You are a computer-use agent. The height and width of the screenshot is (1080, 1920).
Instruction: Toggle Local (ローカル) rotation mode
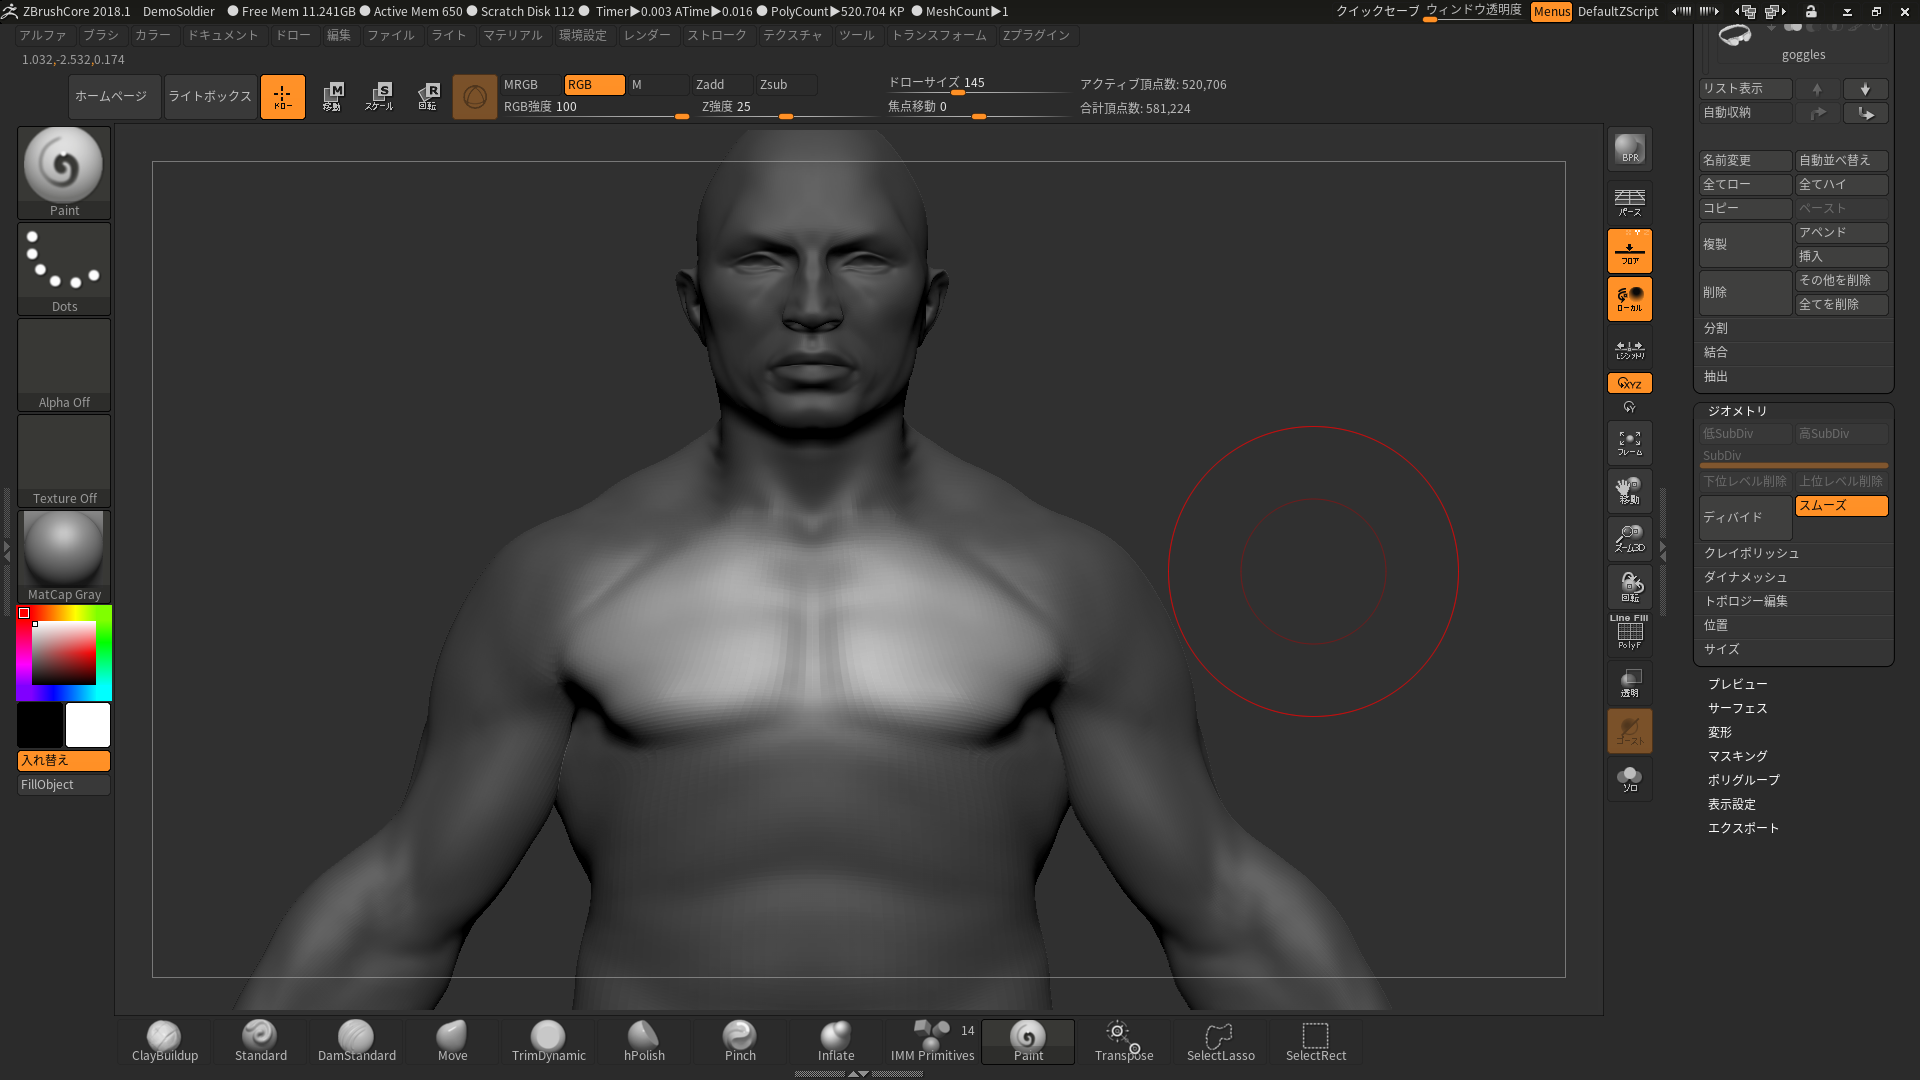1630,299
